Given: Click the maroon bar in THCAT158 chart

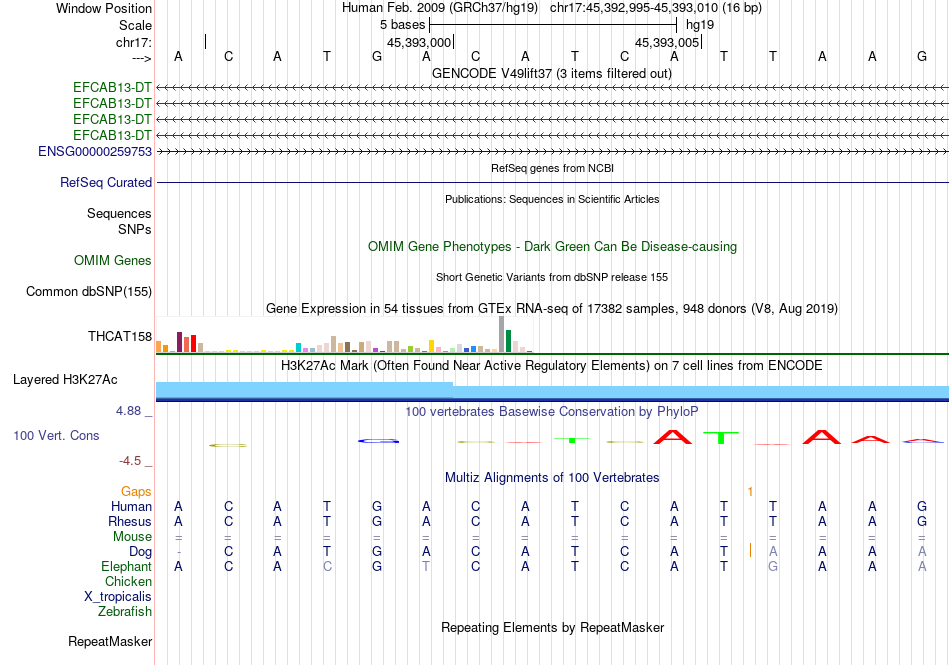Looking at the screenshot, I should (179, 342).
